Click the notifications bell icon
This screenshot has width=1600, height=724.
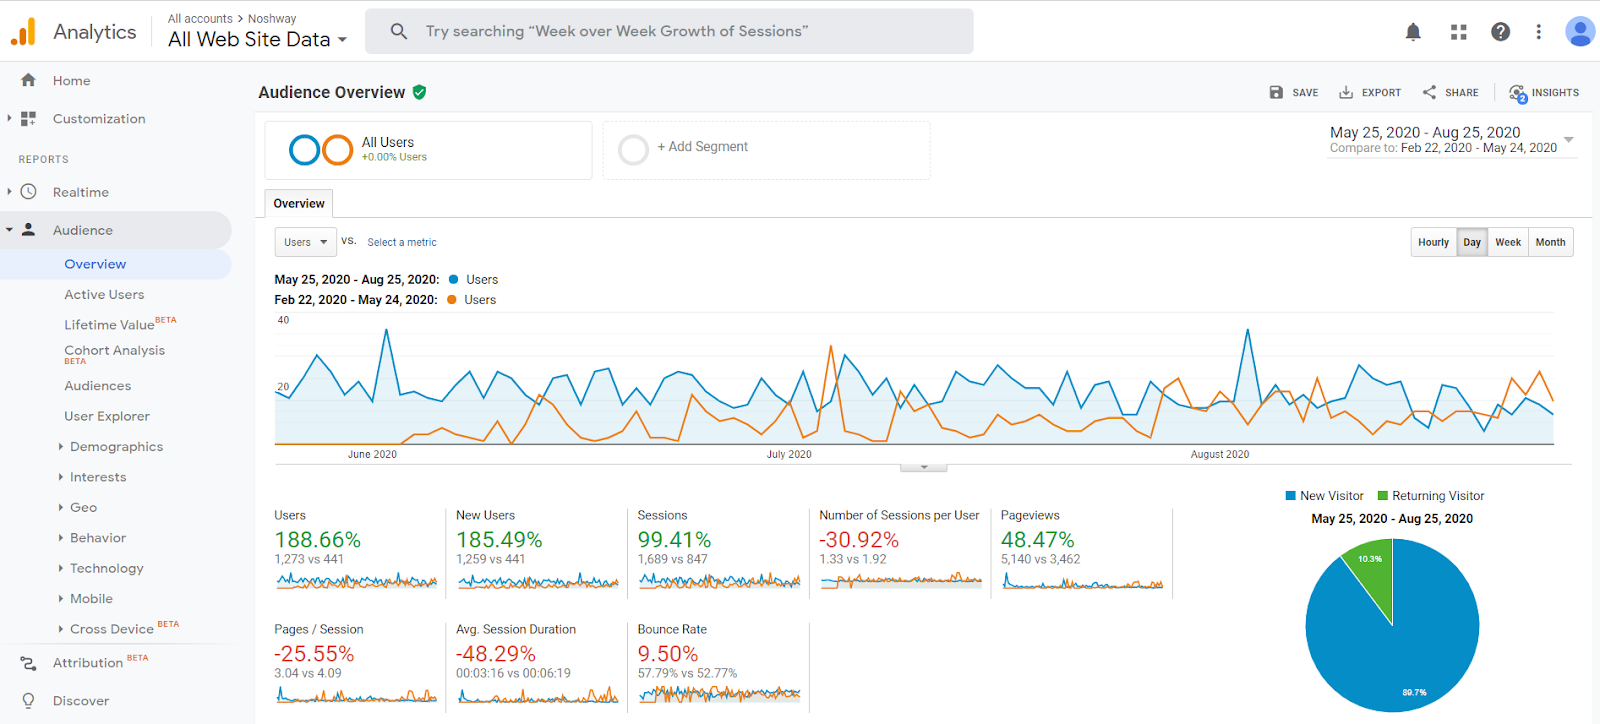1413,32
